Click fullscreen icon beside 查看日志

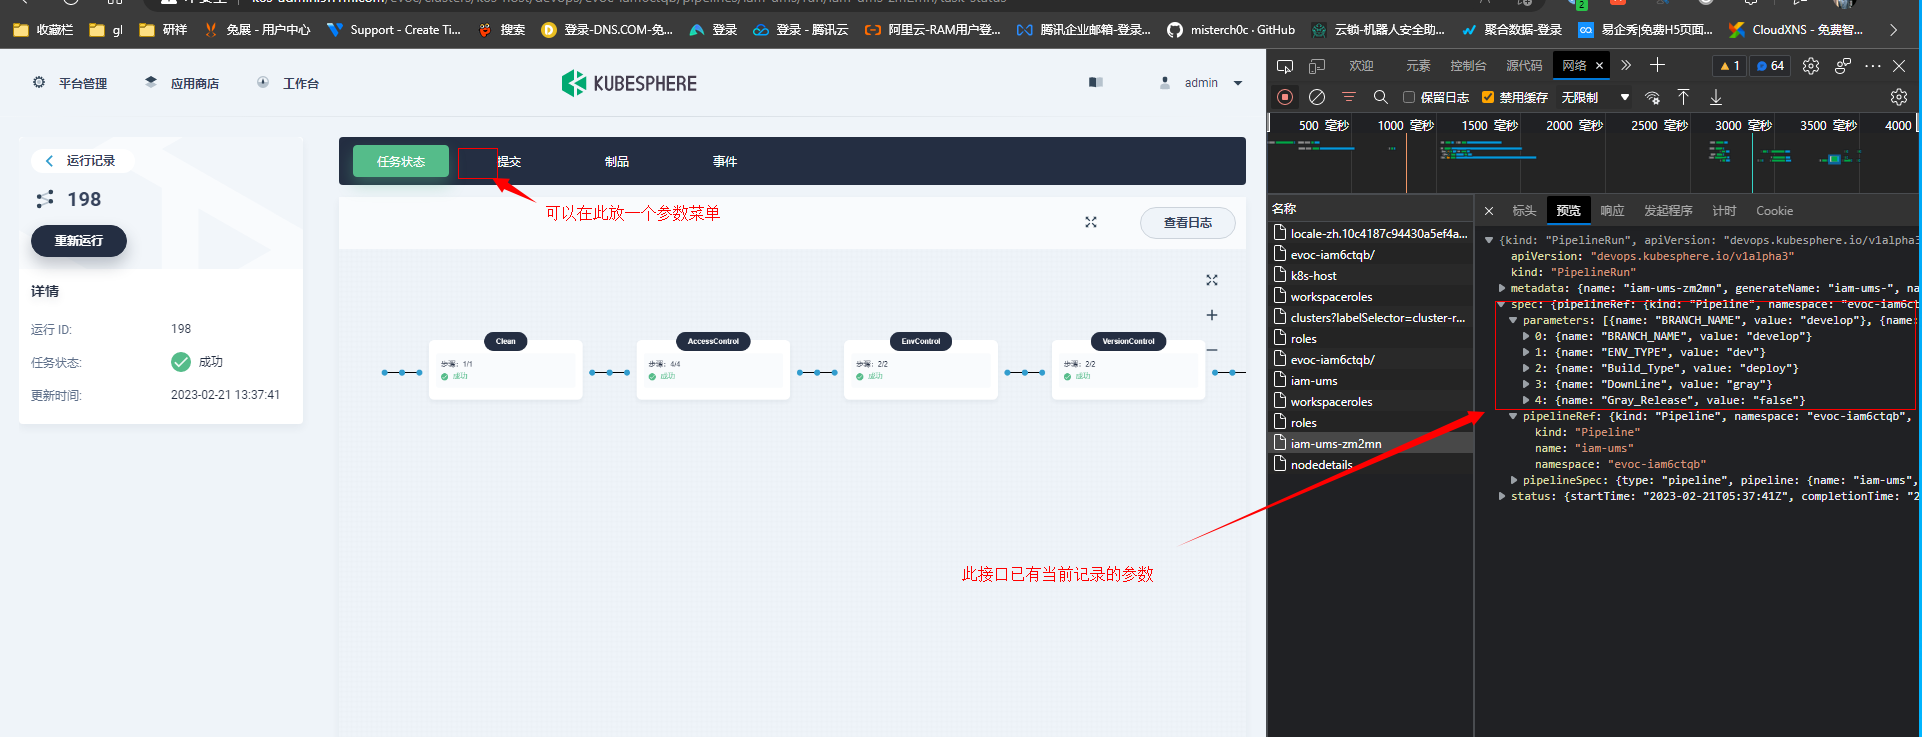(1091, 222)
